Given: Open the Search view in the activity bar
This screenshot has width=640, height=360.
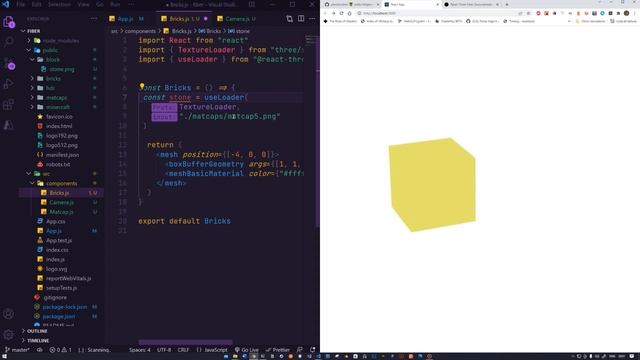Looking at the screenshot, I should point(9,42).
